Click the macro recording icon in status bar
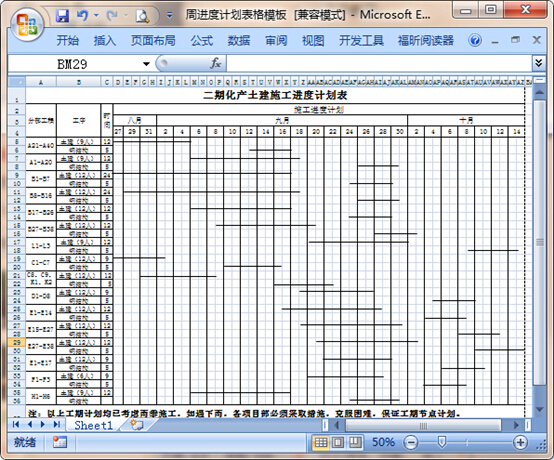Screen dimensions: 554x460 click(x=60, y=442)
